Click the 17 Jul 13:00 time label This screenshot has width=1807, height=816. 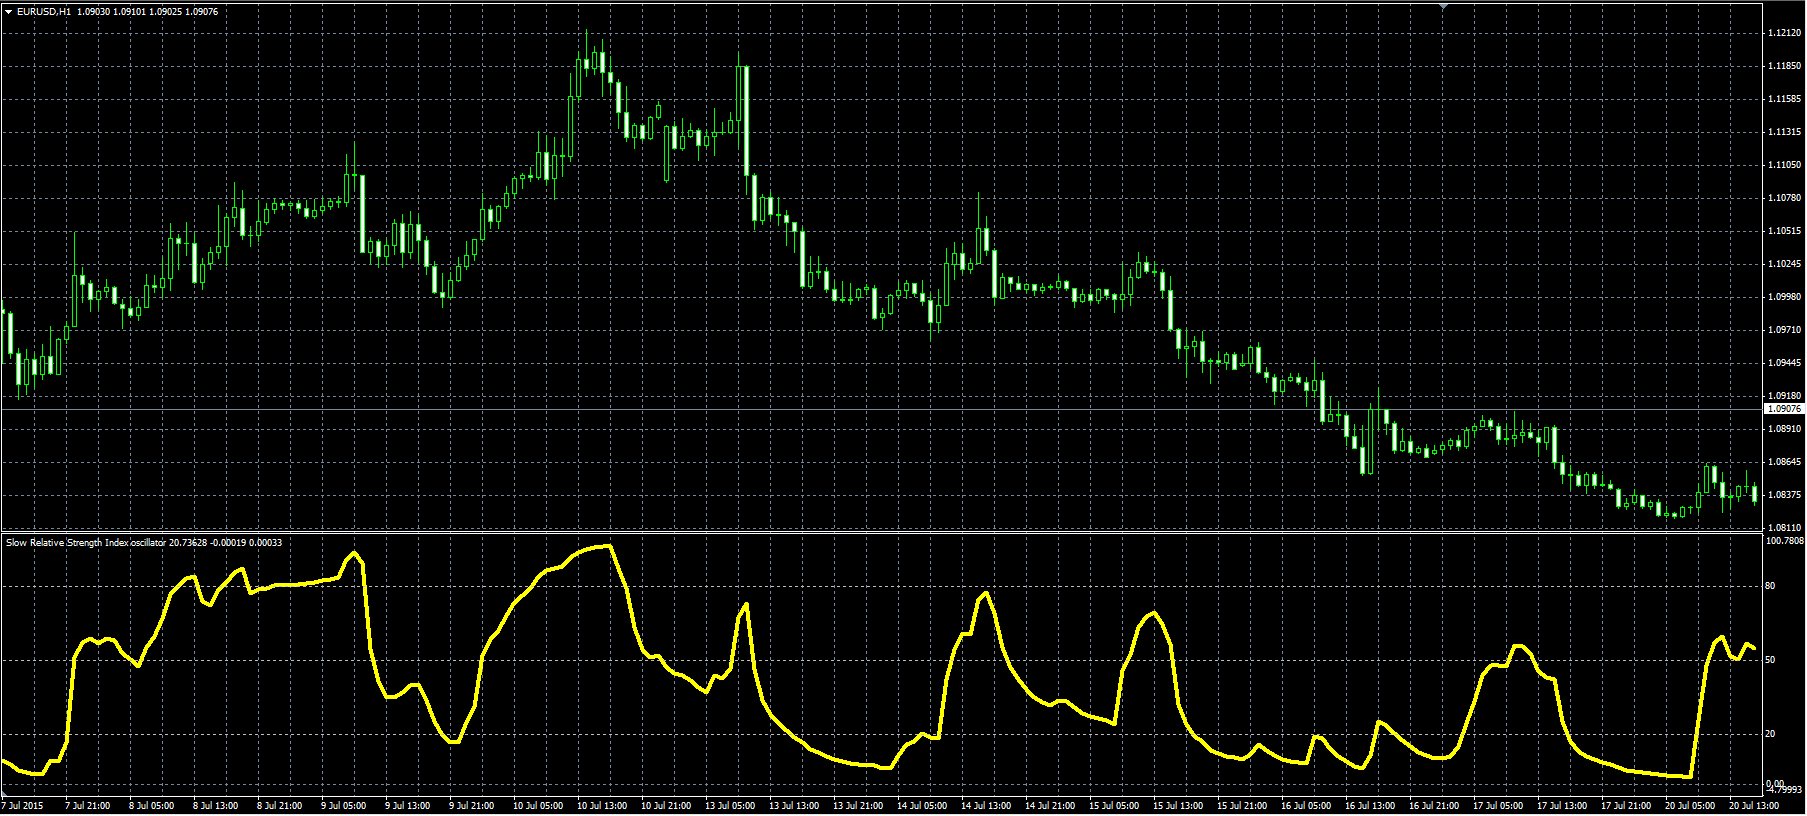point(1562,806)
